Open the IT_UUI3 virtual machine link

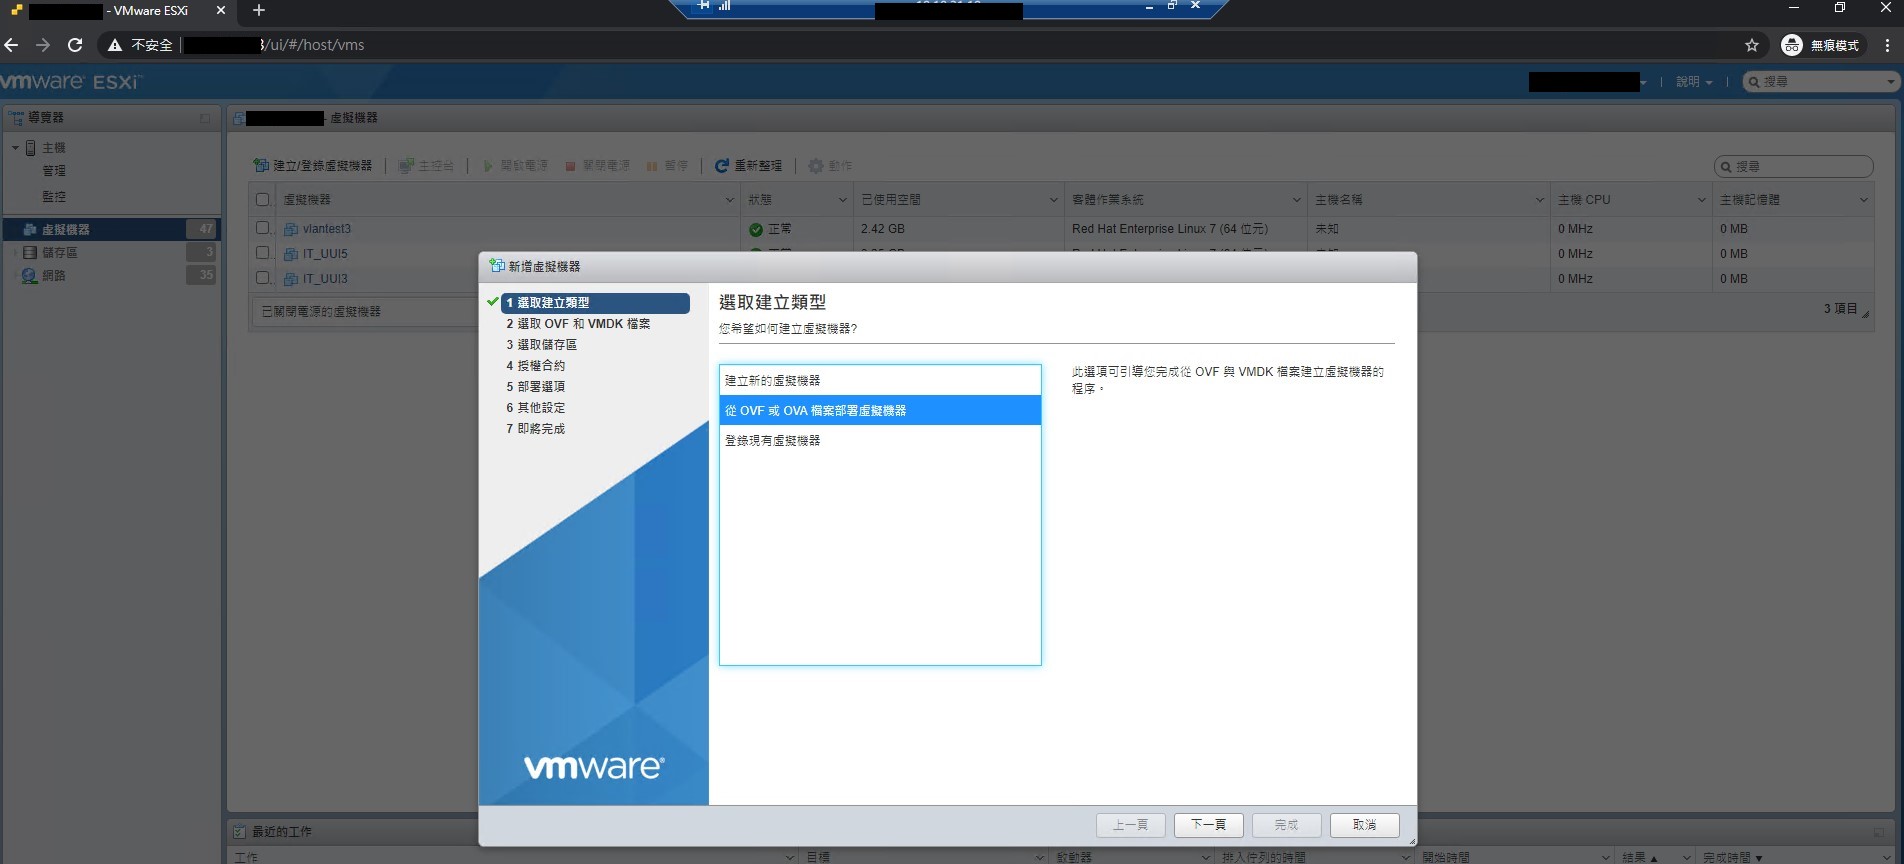325,279
